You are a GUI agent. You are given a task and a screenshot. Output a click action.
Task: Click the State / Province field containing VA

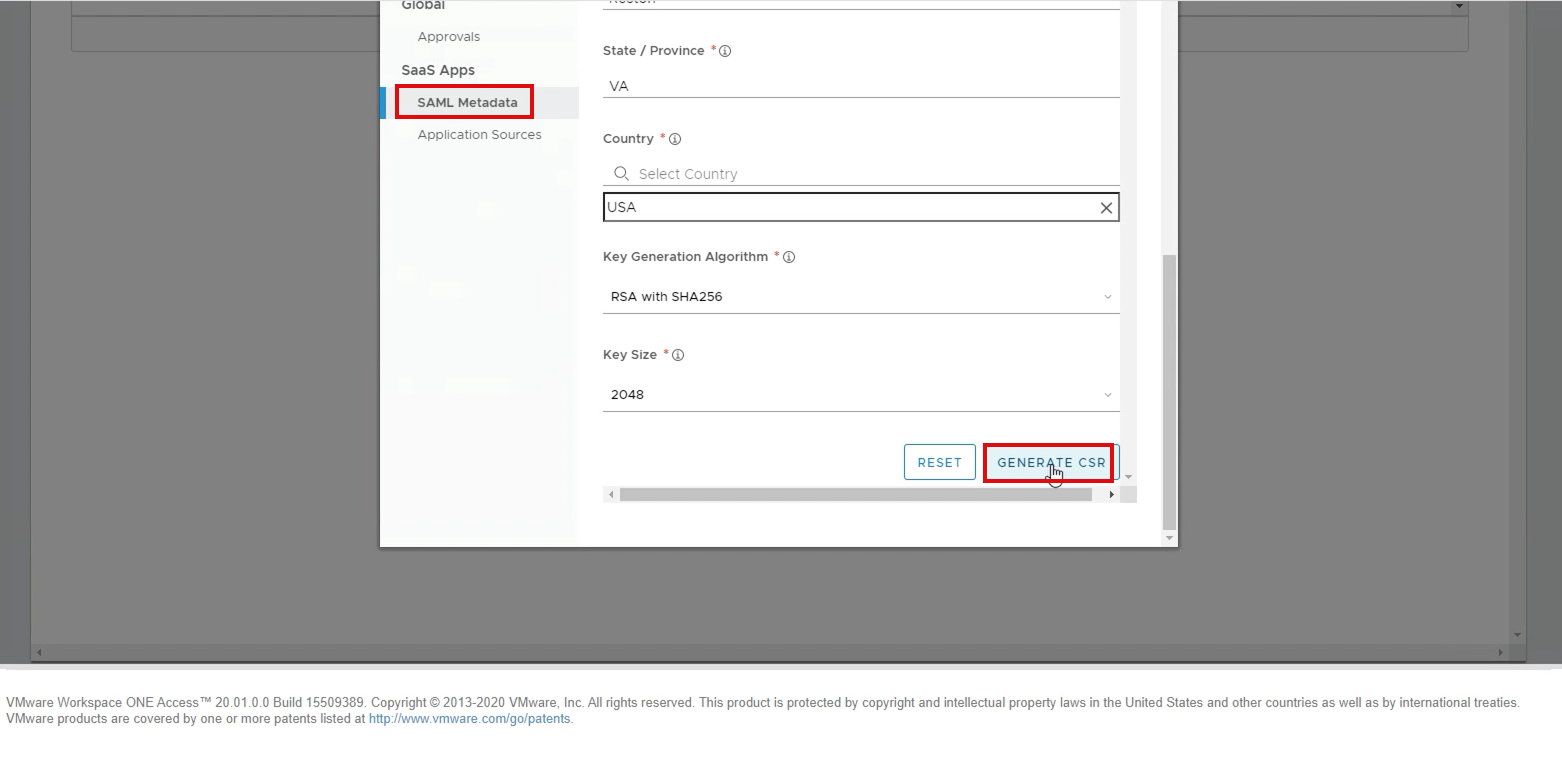[860, 86]
